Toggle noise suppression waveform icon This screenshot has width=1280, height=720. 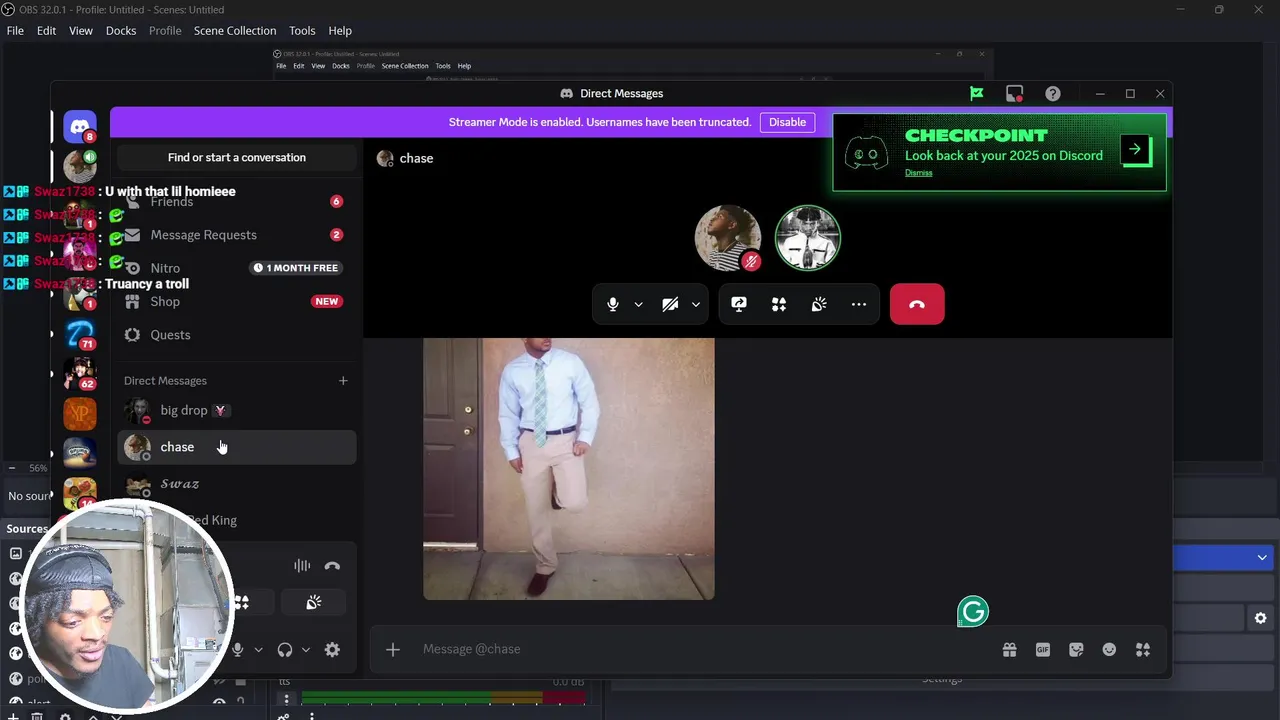point(302,566)
